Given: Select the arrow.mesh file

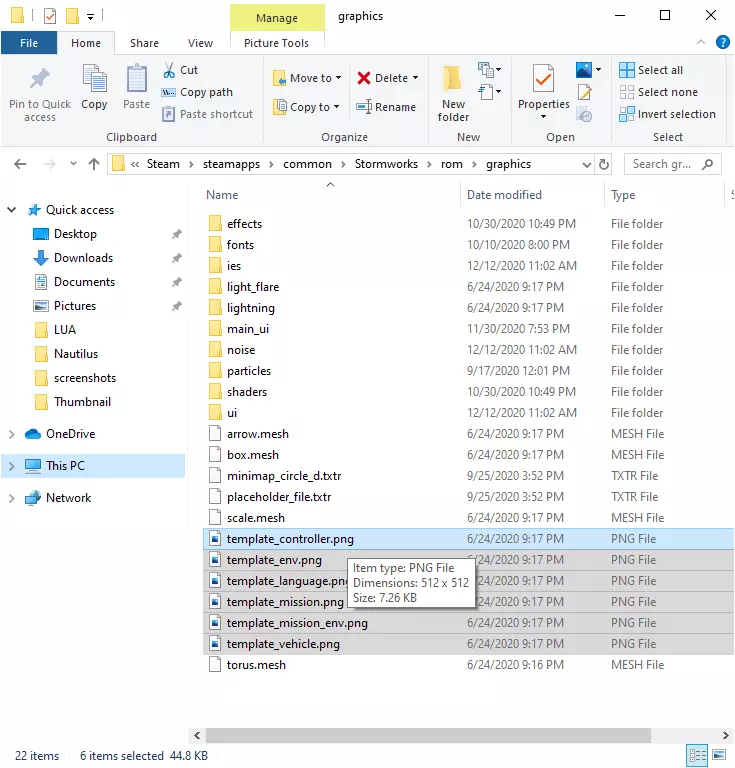Looking at the screenshot, I should [x=258, y=434].
